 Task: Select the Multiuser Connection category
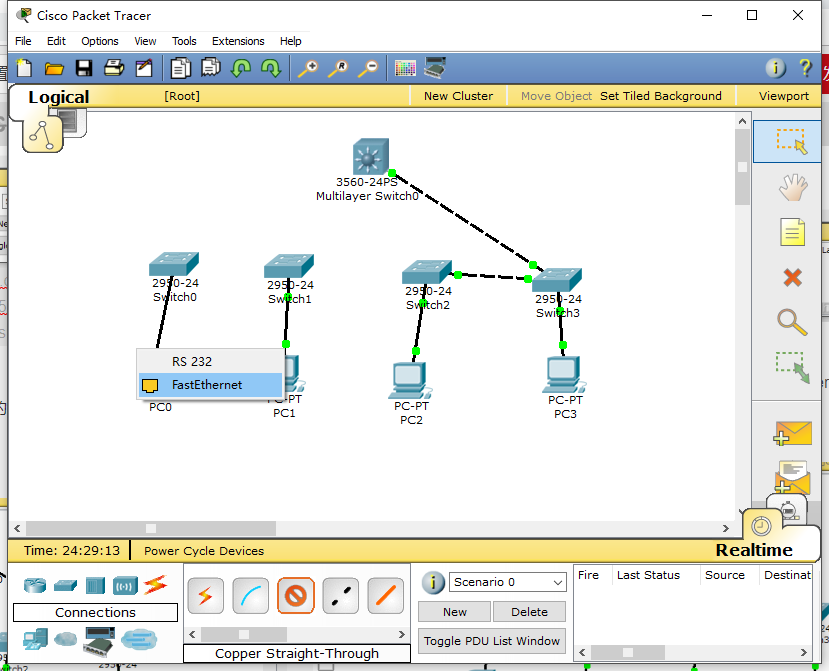(139, 639)
